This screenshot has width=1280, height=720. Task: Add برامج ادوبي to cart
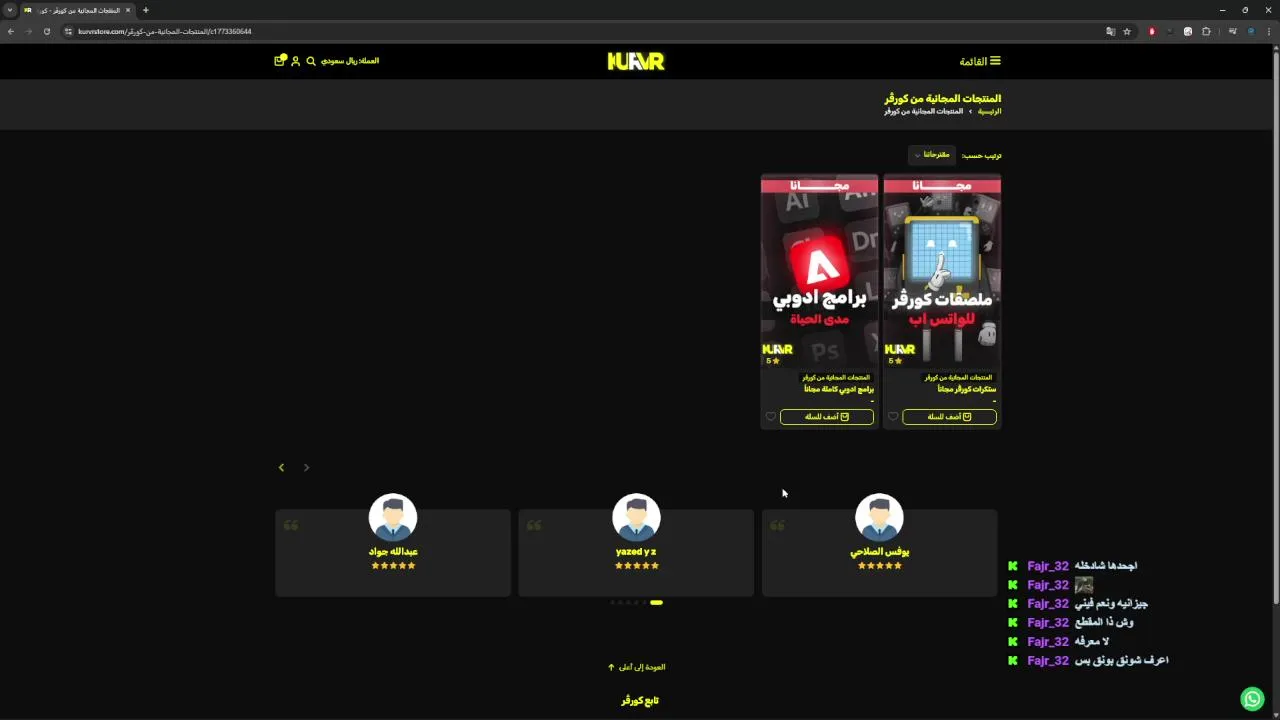826,417
